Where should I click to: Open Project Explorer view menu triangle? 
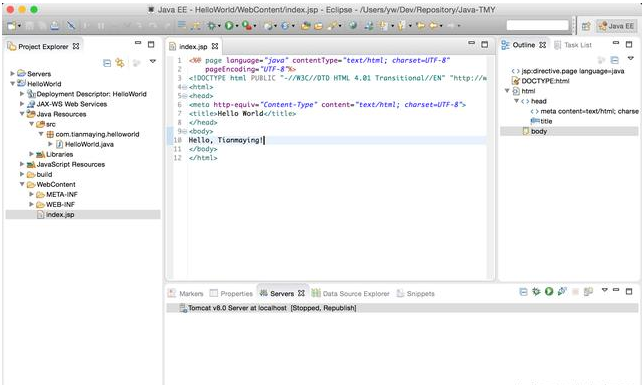153,61
